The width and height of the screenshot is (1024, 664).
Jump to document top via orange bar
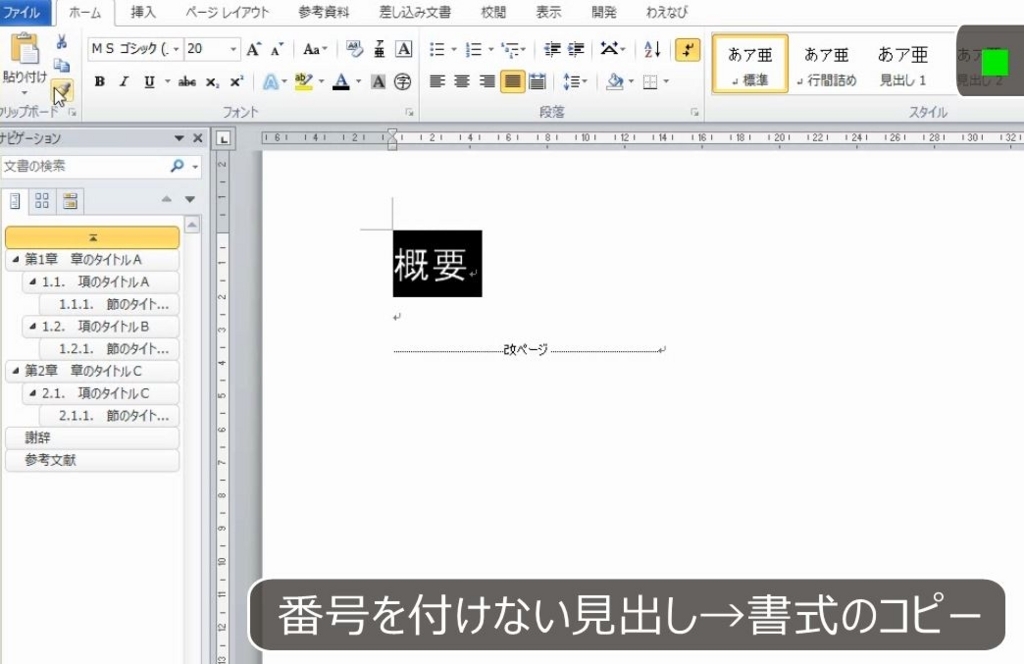[92, 238]
